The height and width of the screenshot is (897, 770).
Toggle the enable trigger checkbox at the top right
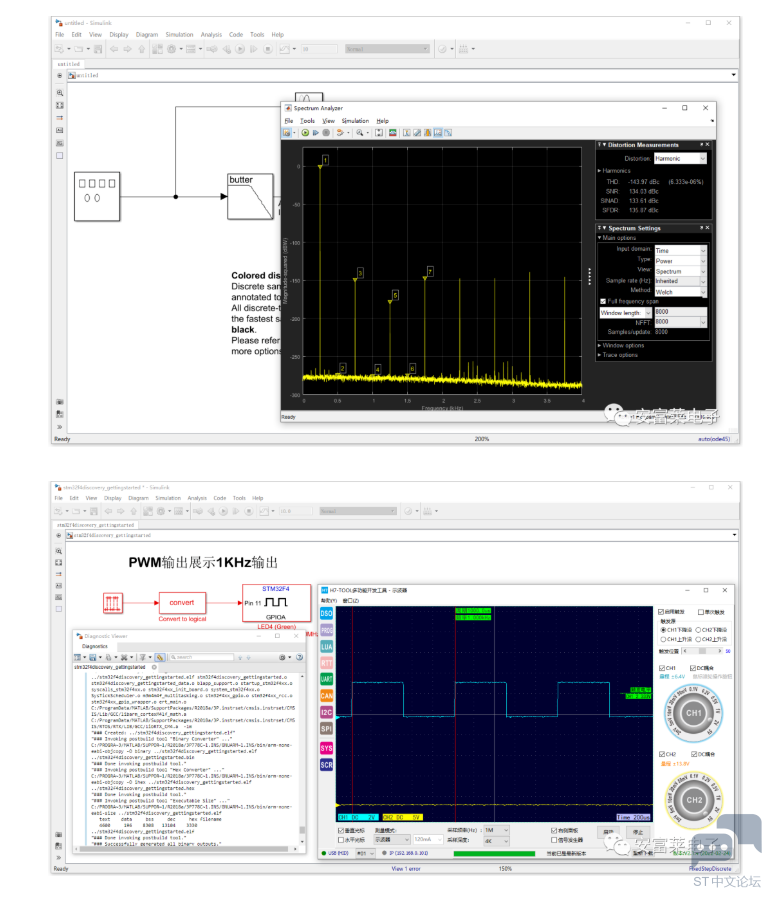coord(661,612)
